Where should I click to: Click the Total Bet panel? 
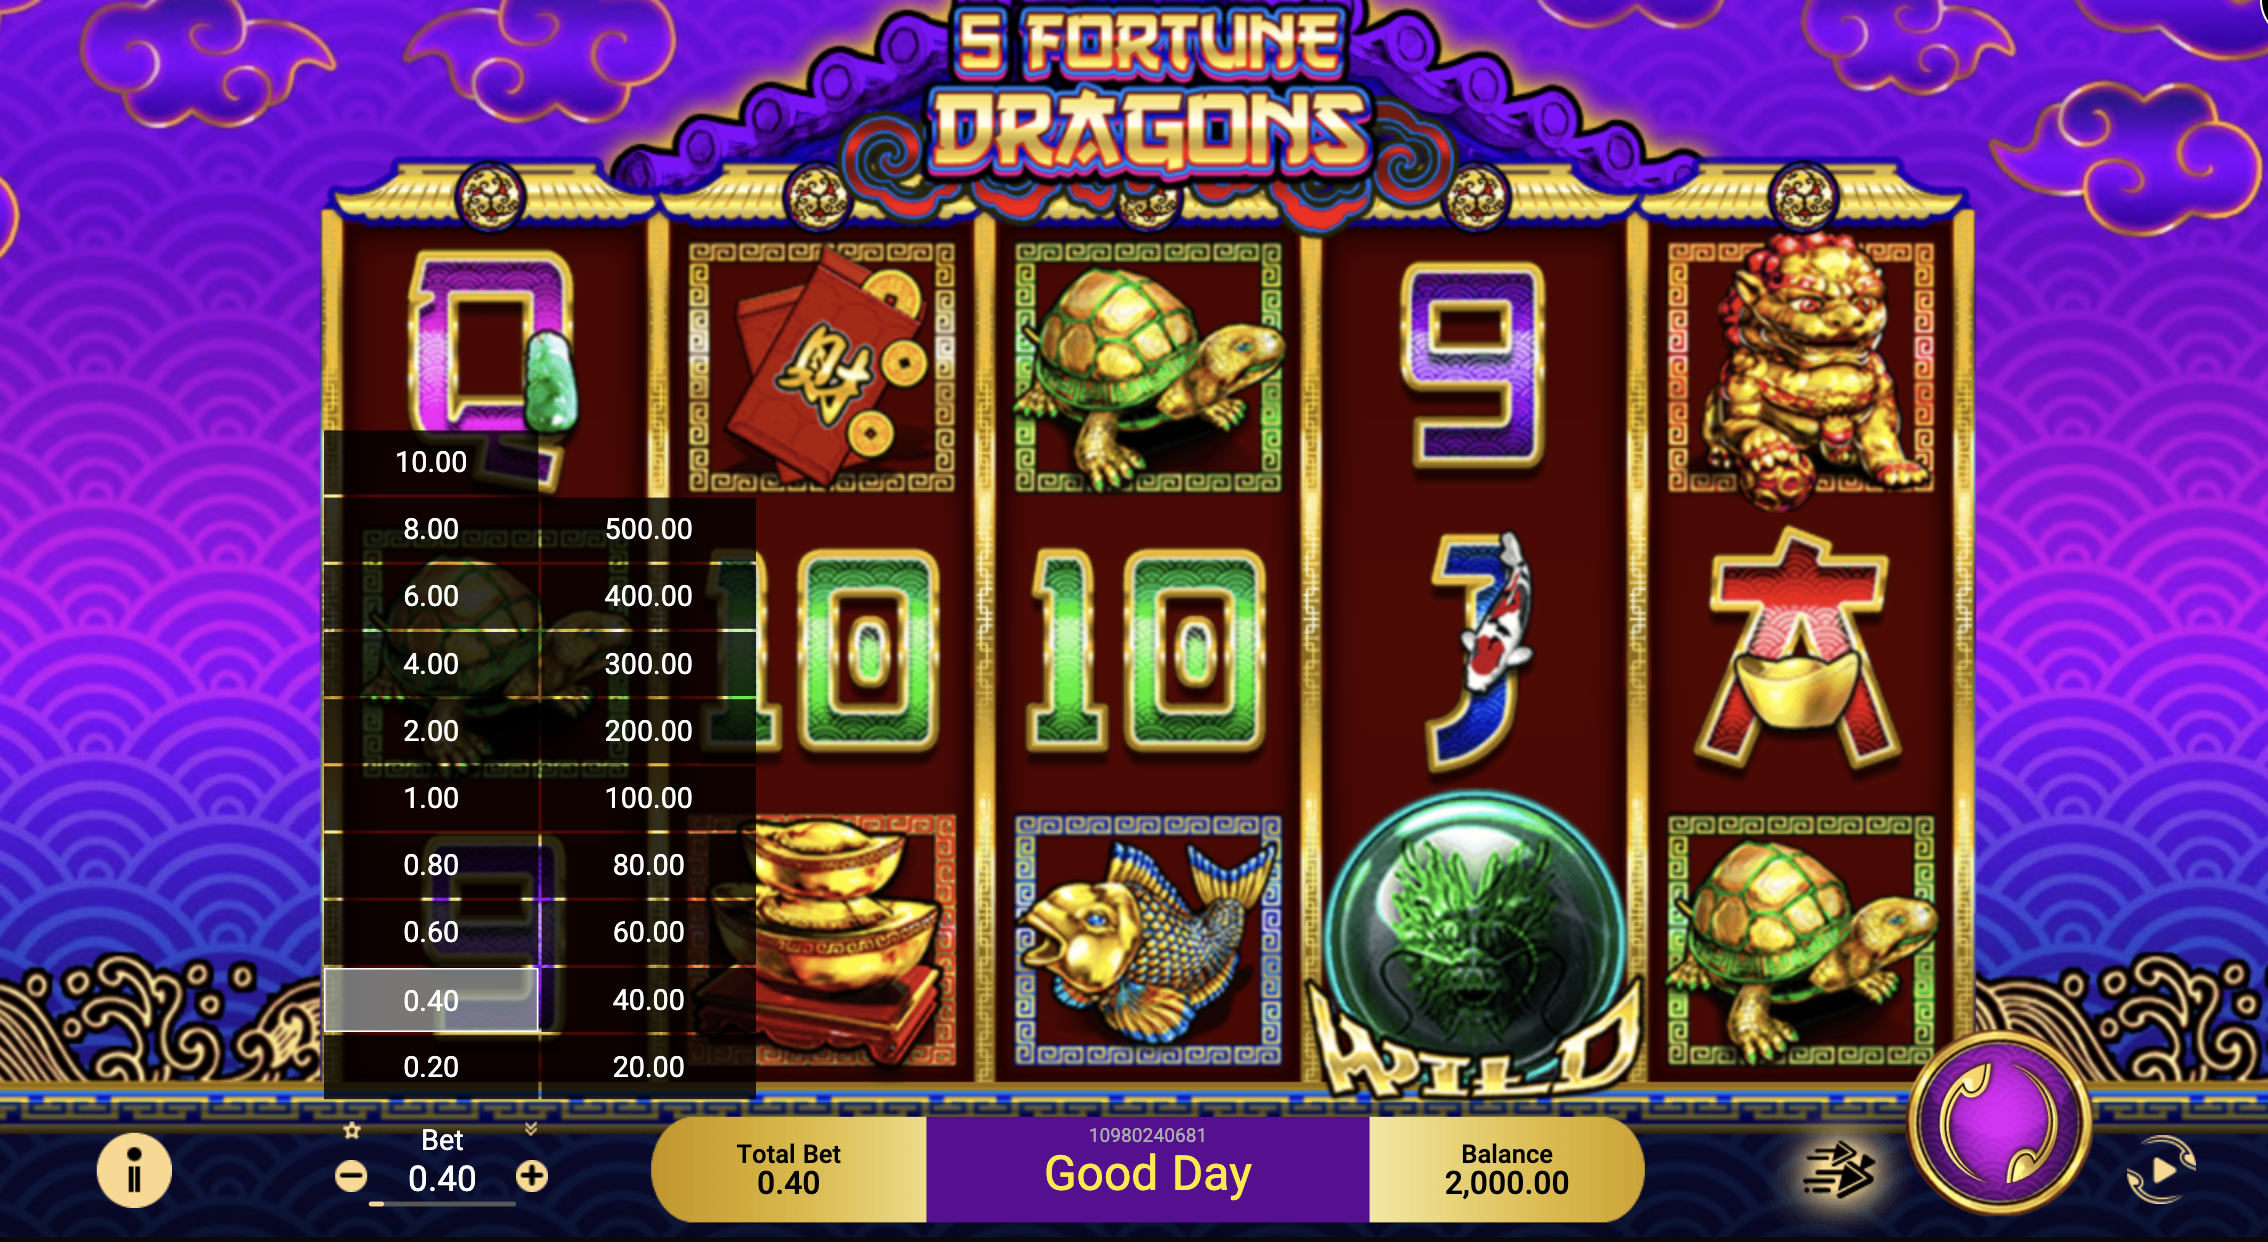click(x=789, y=1169)
